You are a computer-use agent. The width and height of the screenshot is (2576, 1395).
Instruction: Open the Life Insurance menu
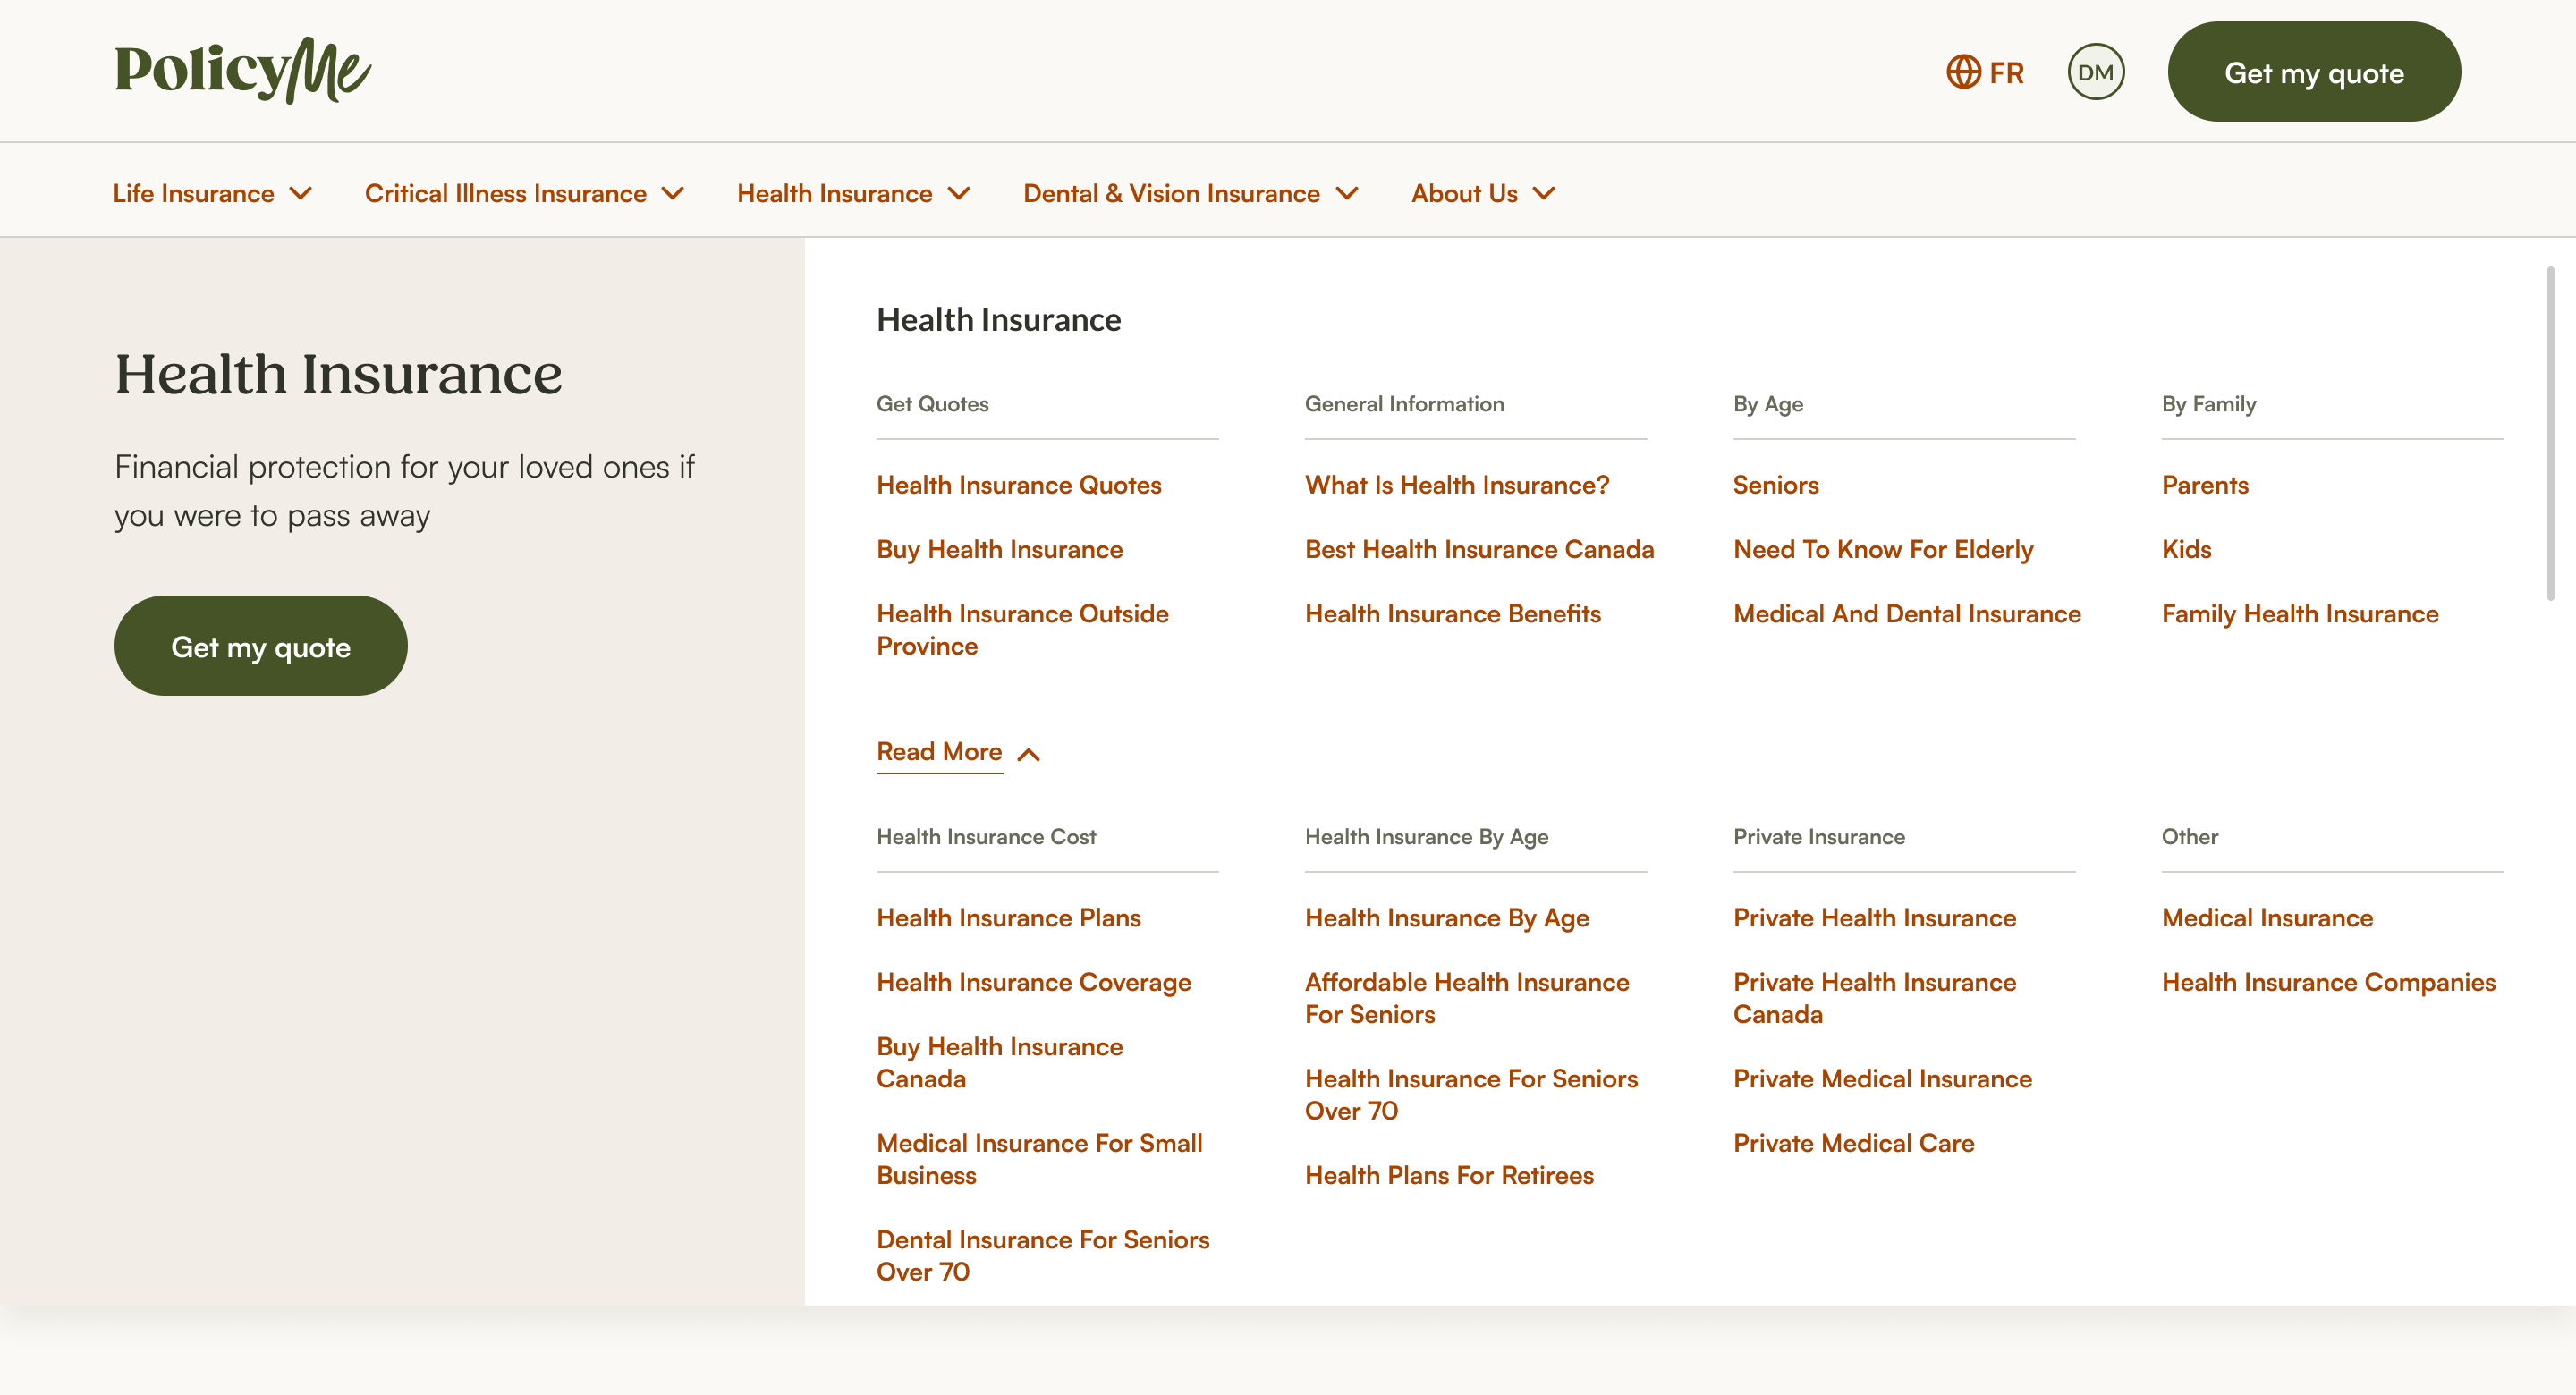coord(193,193)
